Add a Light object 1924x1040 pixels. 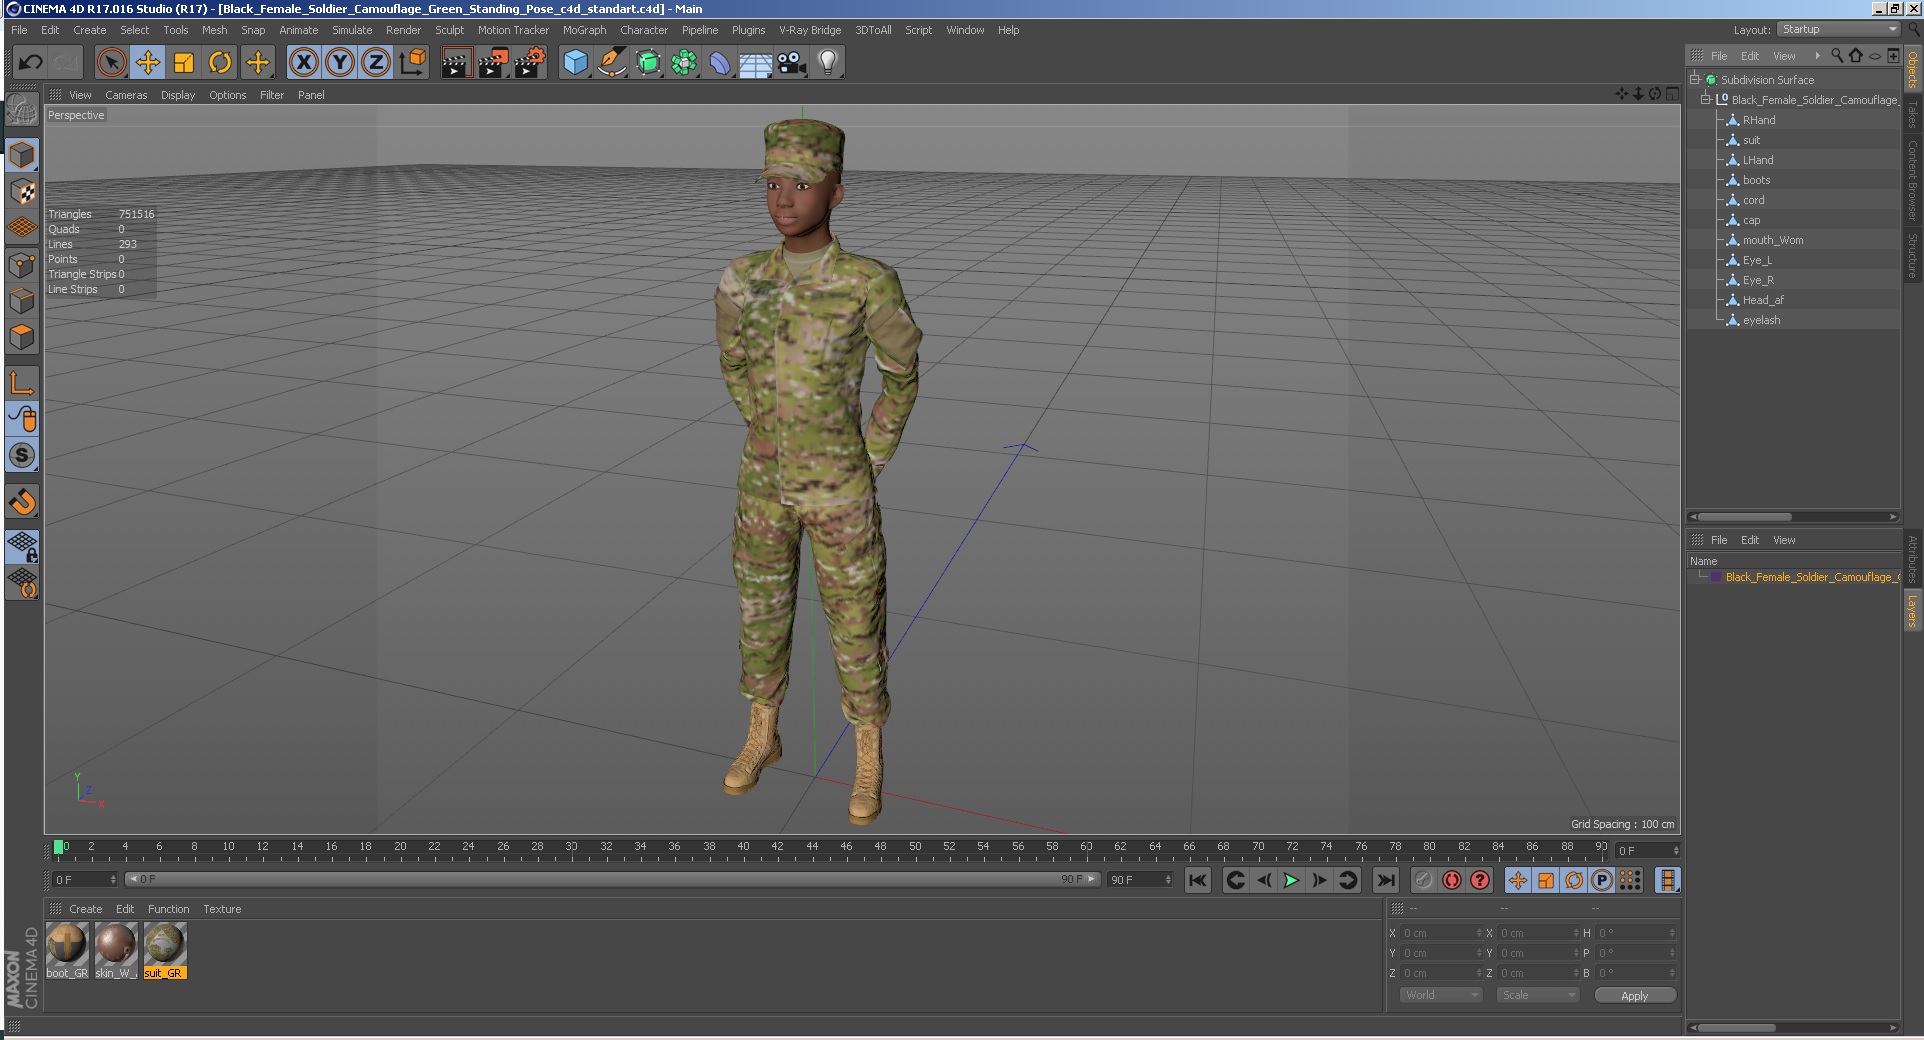[828, 63]
